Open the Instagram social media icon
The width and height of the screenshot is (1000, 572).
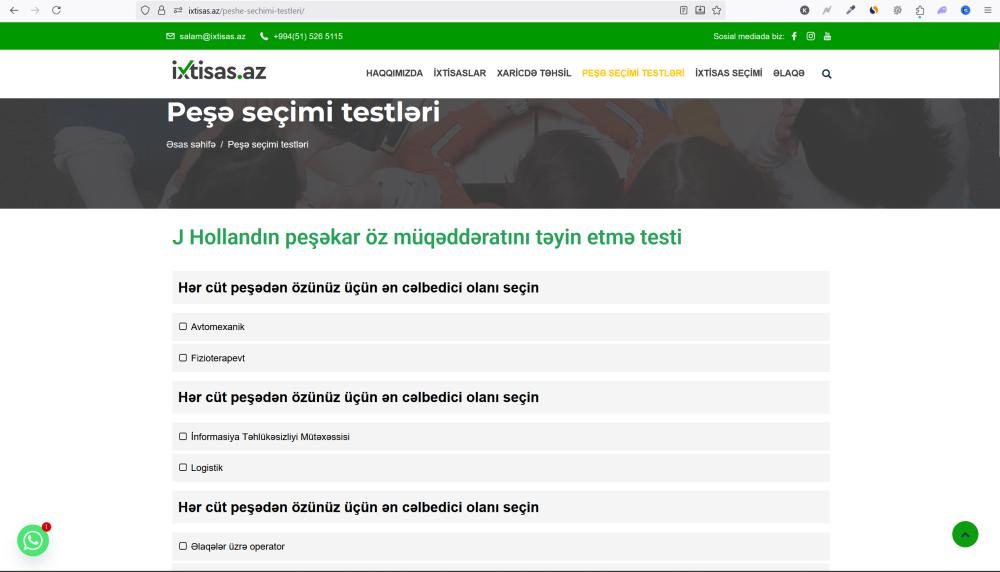tap(811, 36)
